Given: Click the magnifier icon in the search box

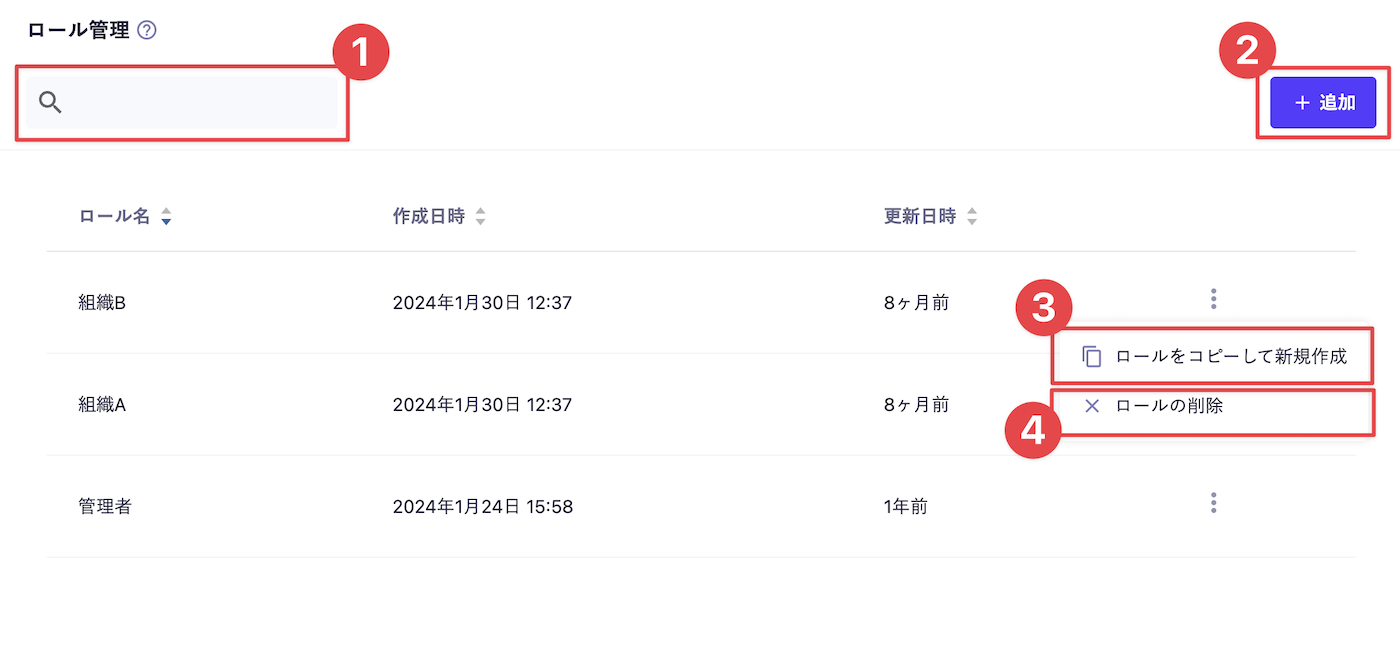Looking at the screenshot, I should 50,102.
